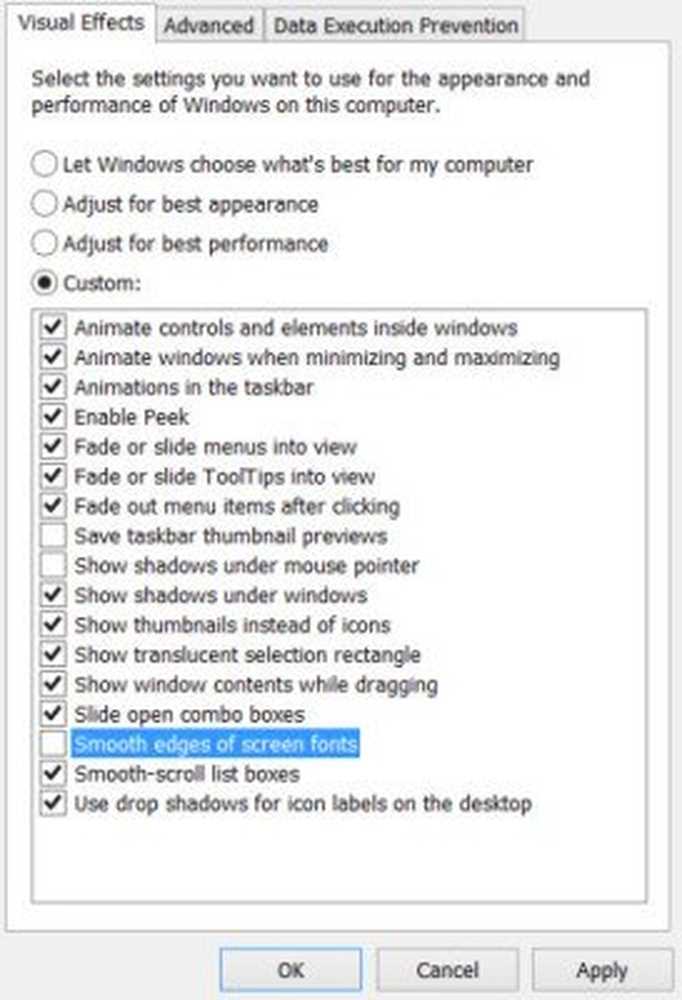The image size is (682, 1000).
Task: Click the Apply button
Action: (x=602, y=969)
